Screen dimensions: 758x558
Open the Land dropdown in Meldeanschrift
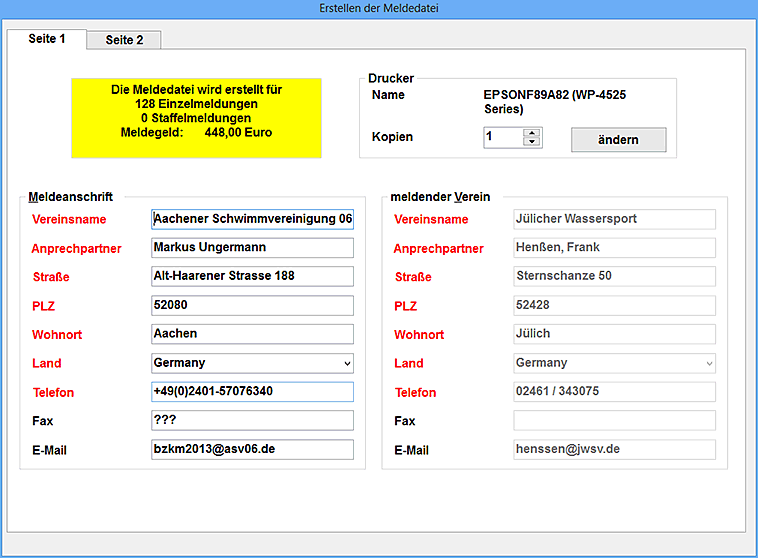pos(347,363)
